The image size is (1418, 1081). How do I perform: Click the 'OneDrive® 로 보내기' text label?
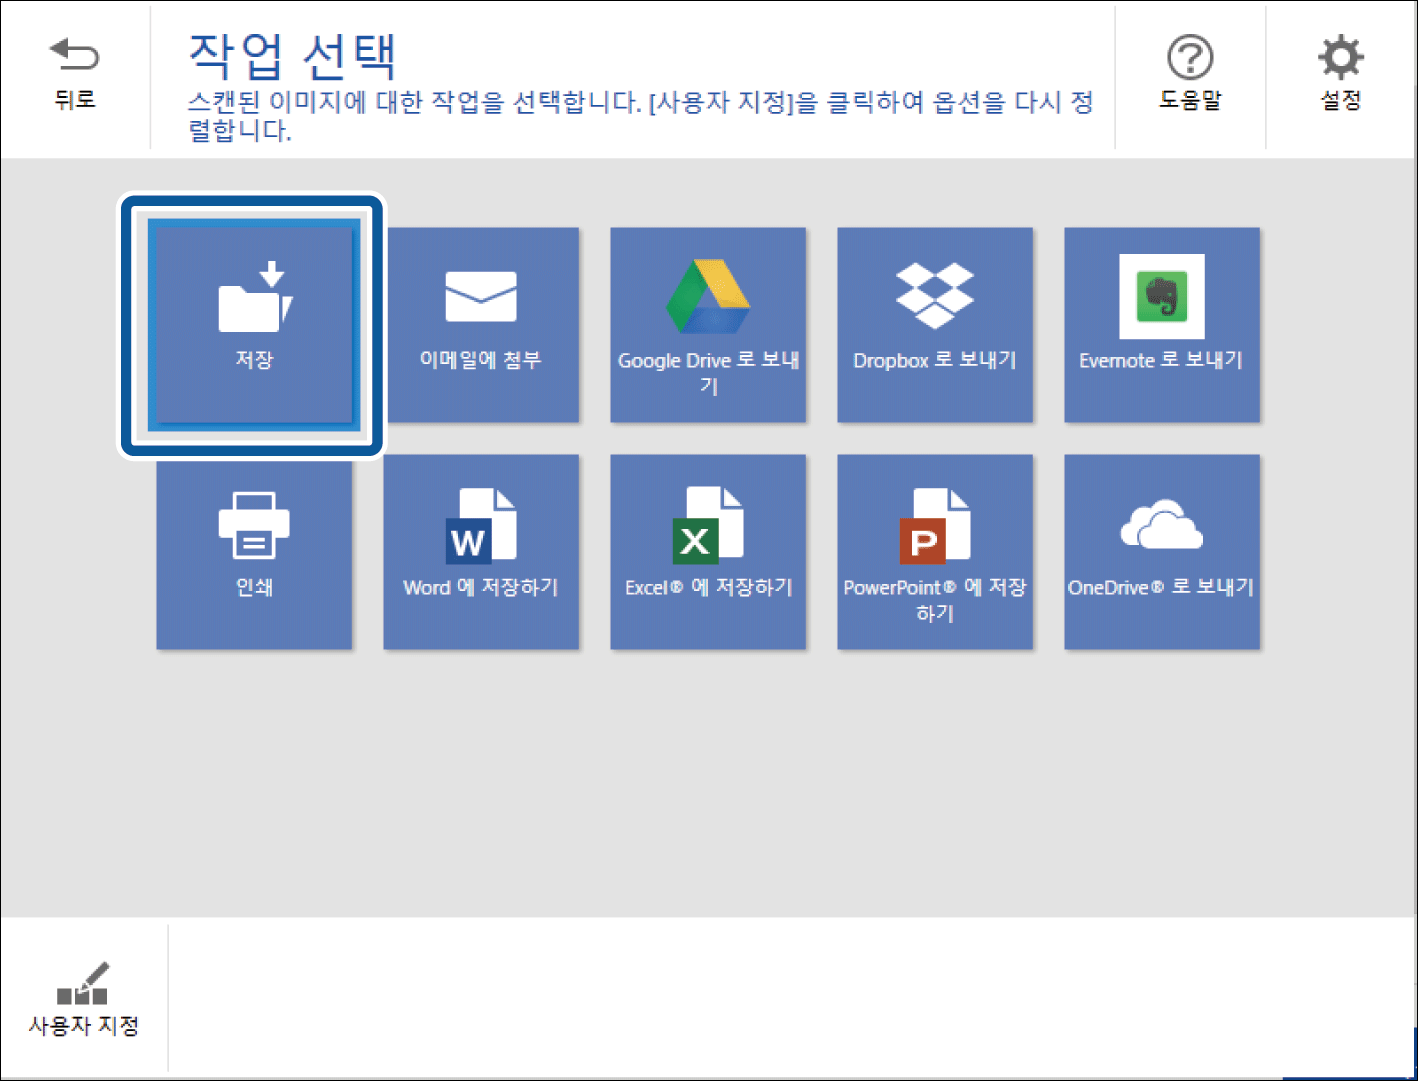(x=1161, y=587)
